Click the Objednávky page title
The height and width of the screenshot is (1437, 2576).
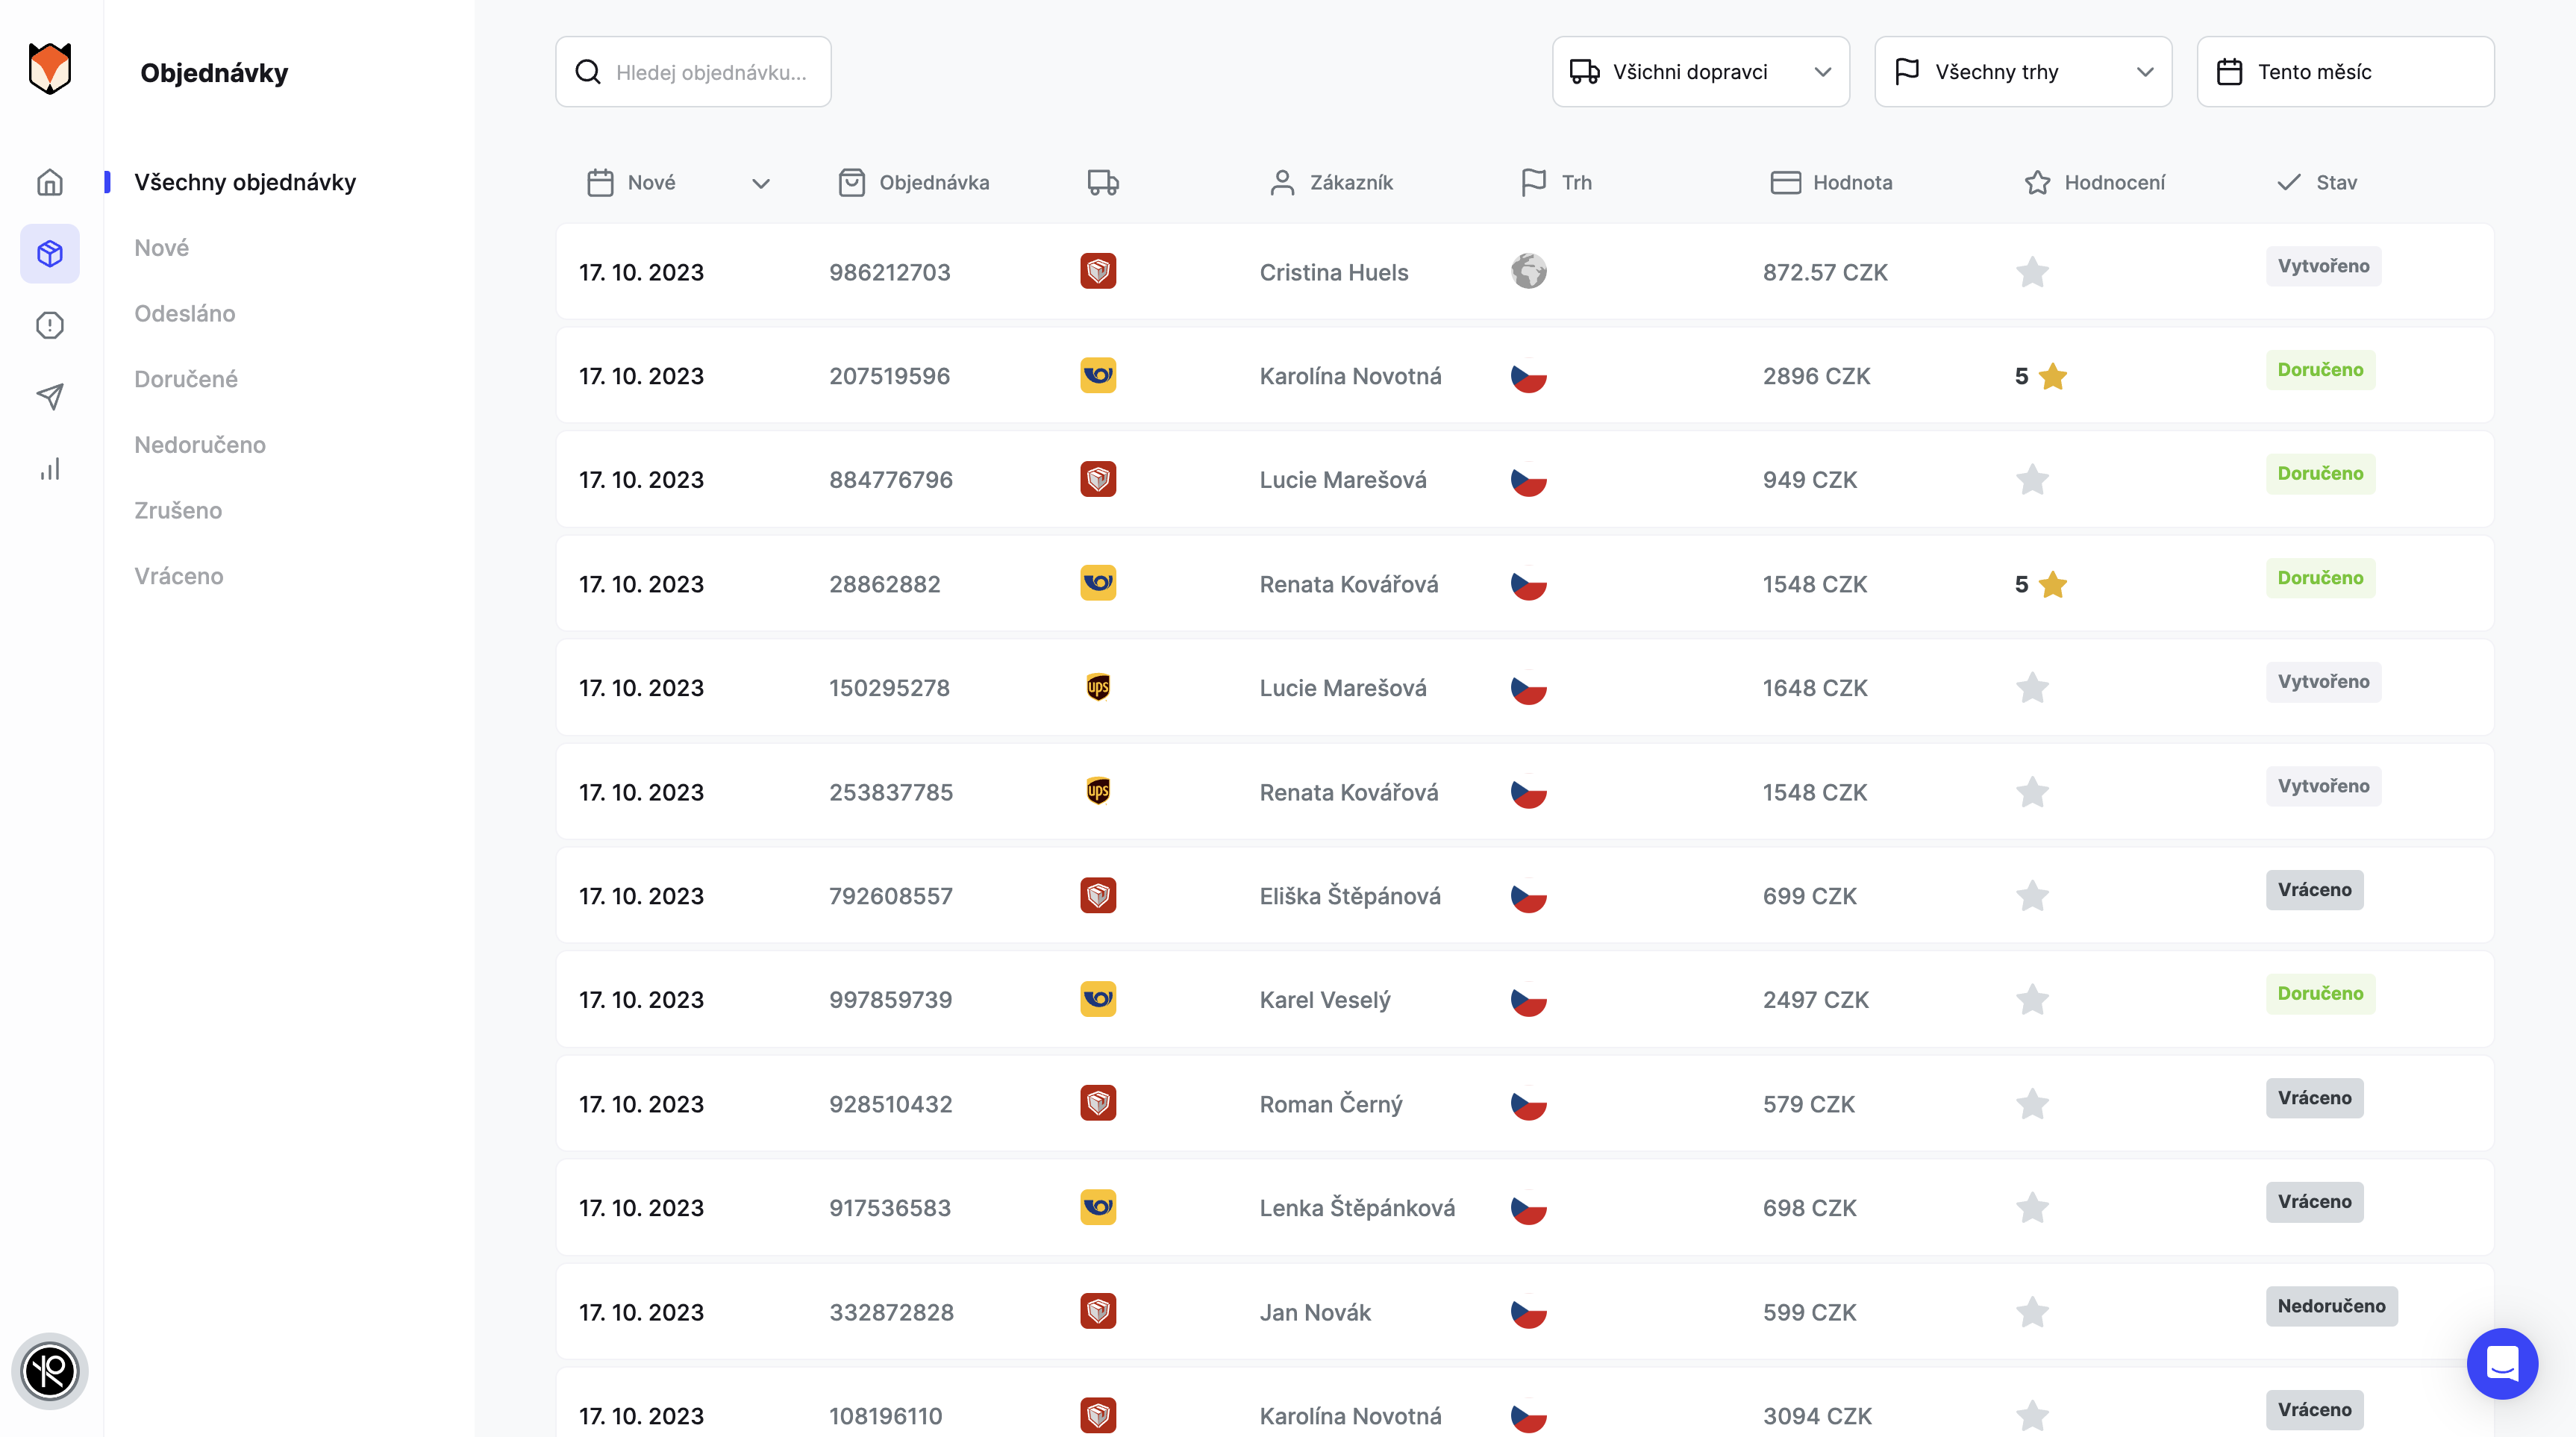(214, 73)
